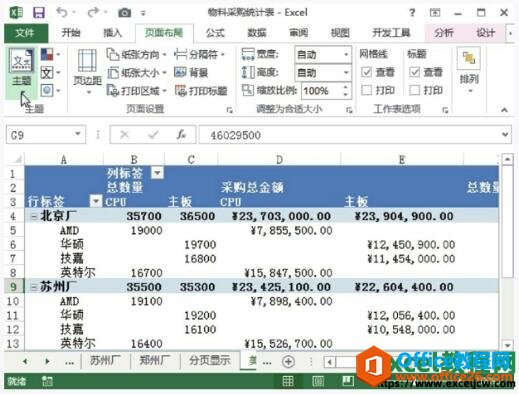Switch to 数据 data tab
Image resolution: width=519 pixels, height=394 pixels.
click(257, 33)
